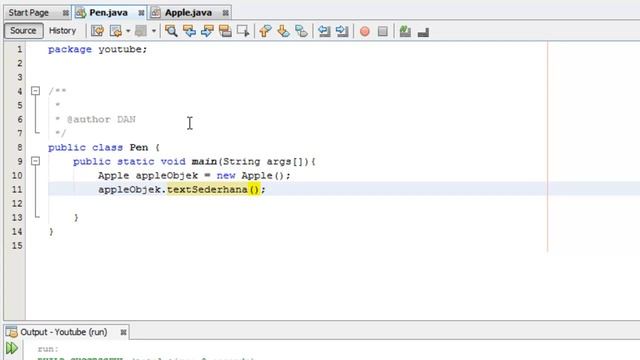Click the Pen.java file icon in tab
This screenshot has height=360, width=640.
coord(81,13)
